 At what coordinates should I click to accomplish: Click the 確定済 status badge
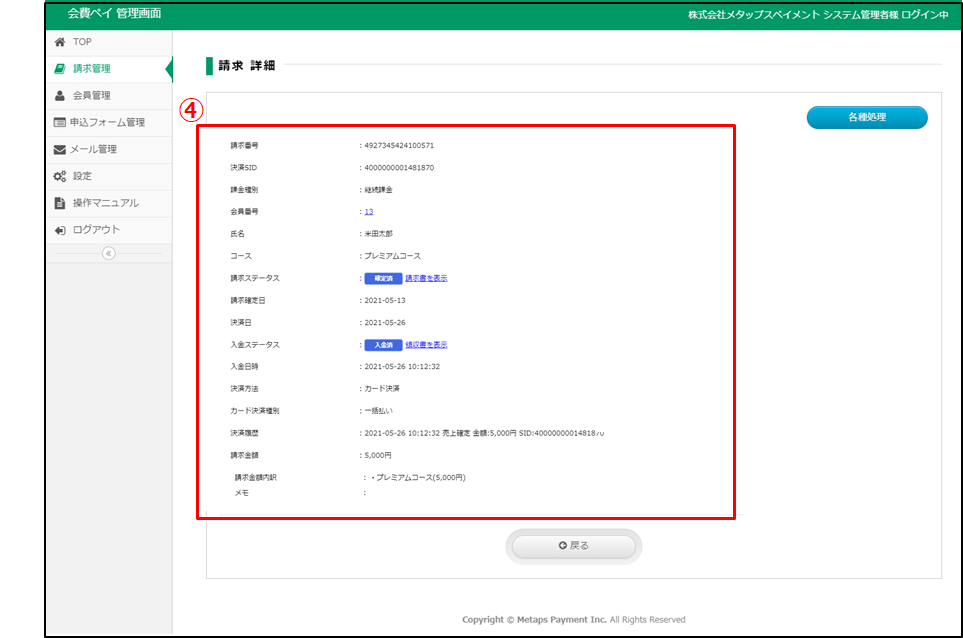(x=383, y=278)
